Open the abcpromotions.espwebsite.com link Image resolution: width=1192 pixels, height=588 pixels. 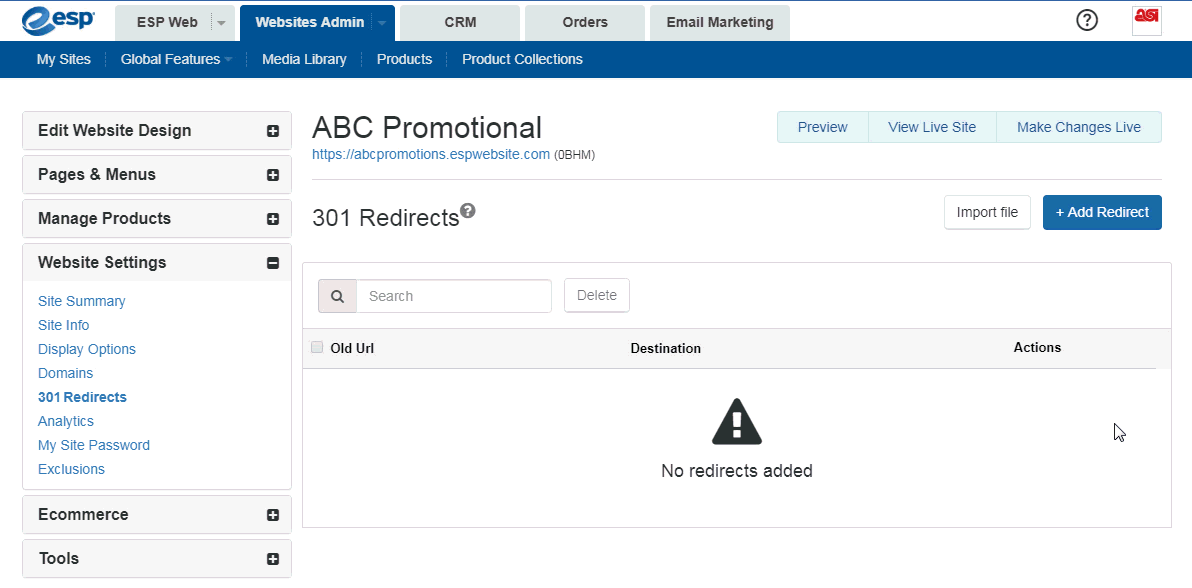[431, 154]
